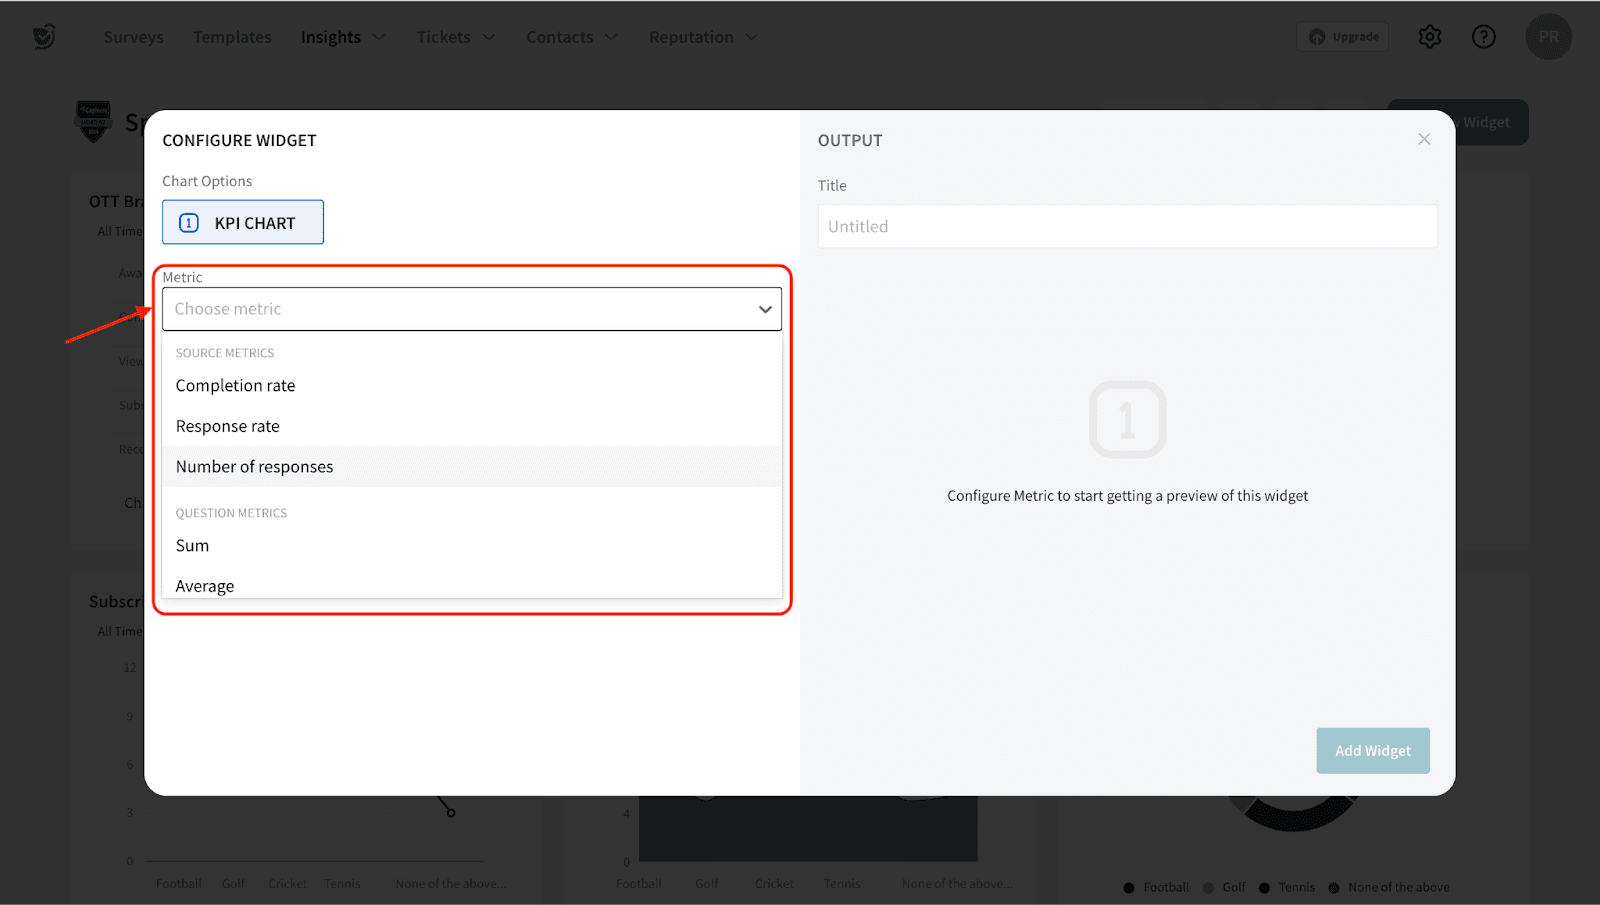Click the Add Widget button

1372,751
